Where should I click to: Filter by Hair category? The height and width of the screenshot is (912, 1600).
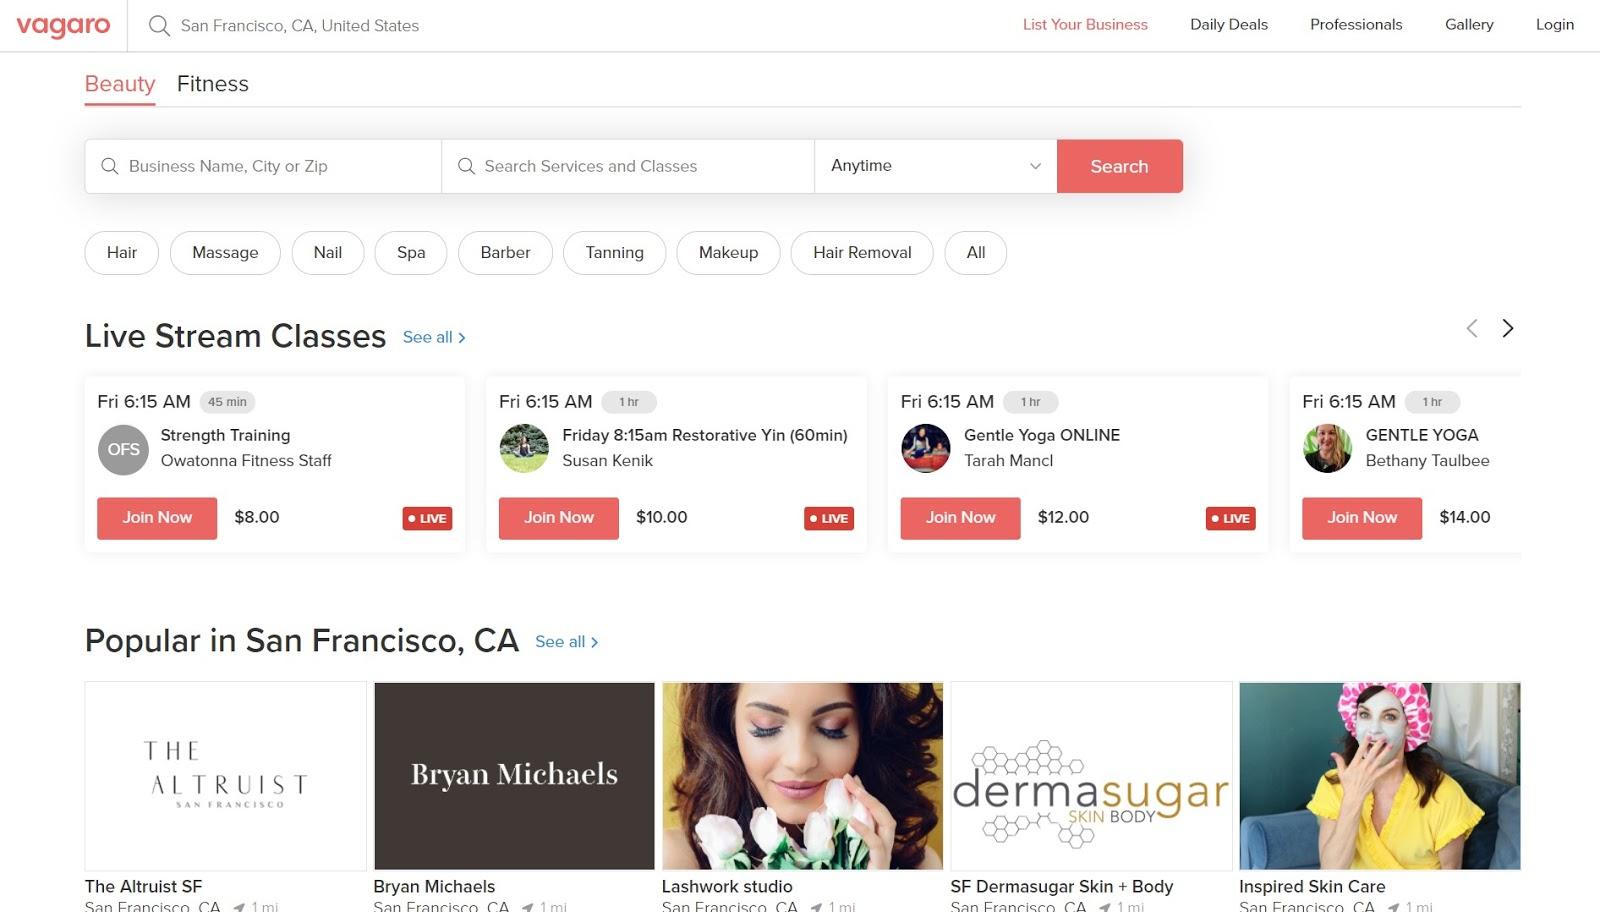122,253
